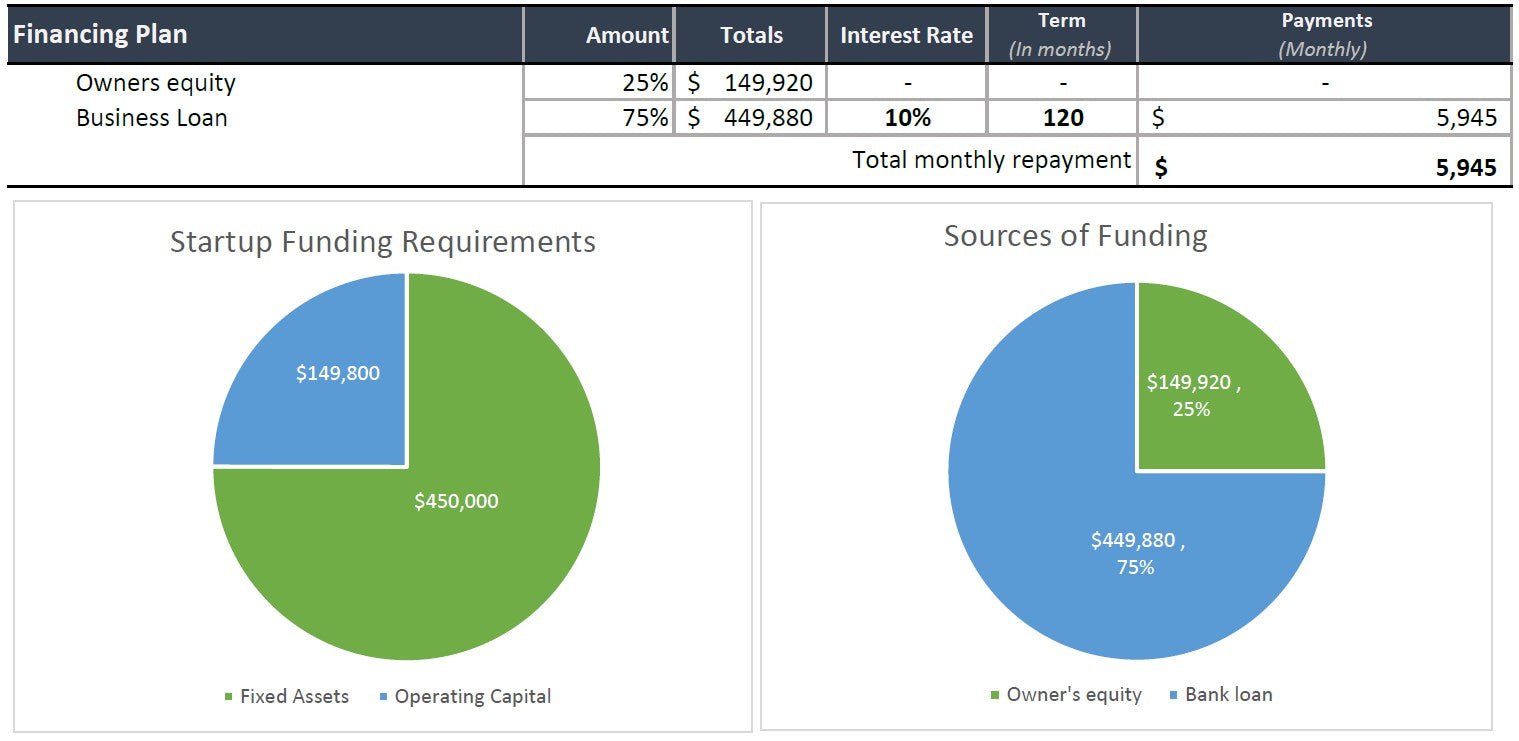Click the 10% interest rate cell
This screenshot has height=741, width=1519.
(x=907, y=118)
